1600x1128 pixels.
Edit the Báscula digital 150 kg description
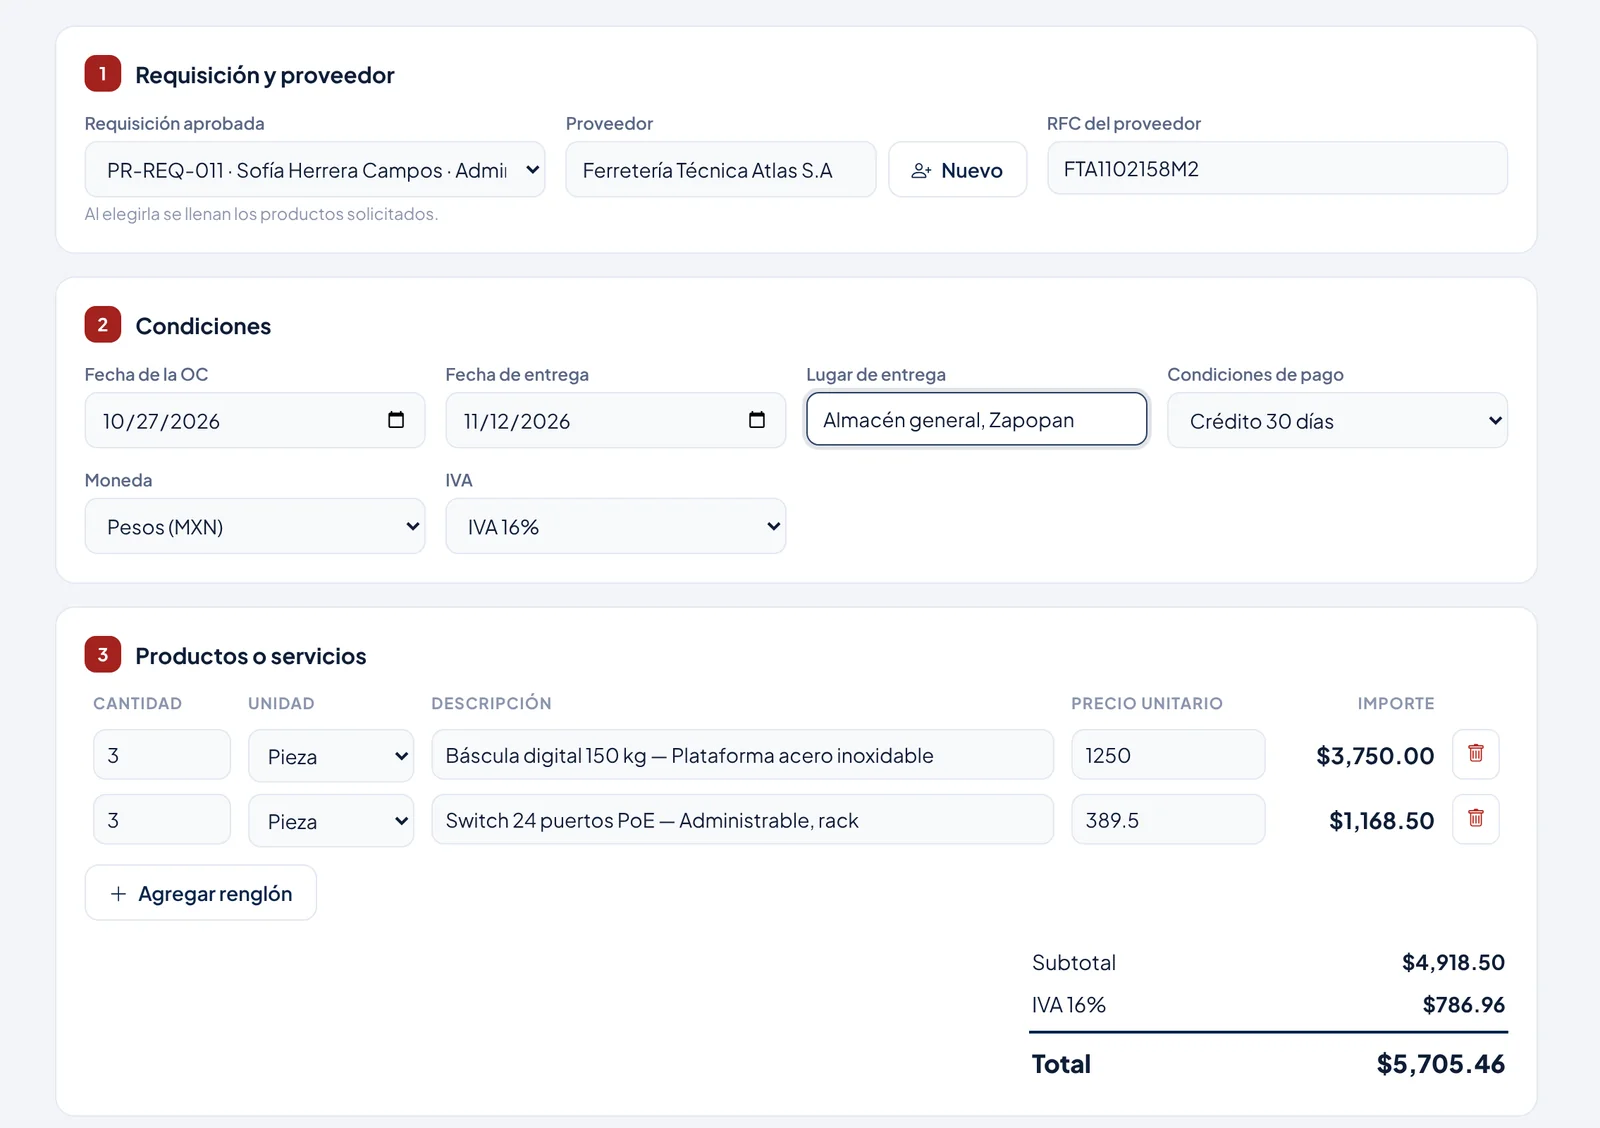(743, 755)
